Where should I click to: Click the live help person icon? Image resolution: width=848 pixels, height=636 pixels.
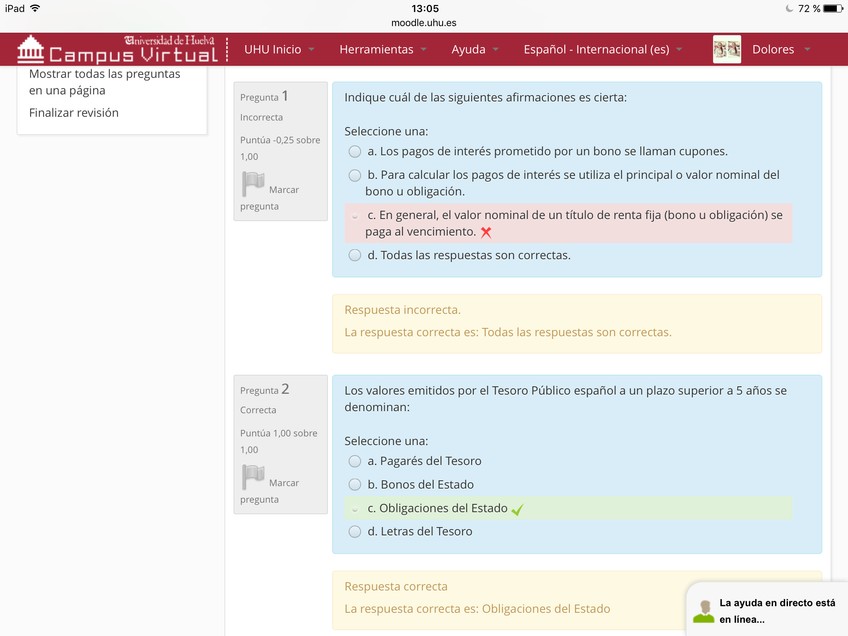click(704, 611)
